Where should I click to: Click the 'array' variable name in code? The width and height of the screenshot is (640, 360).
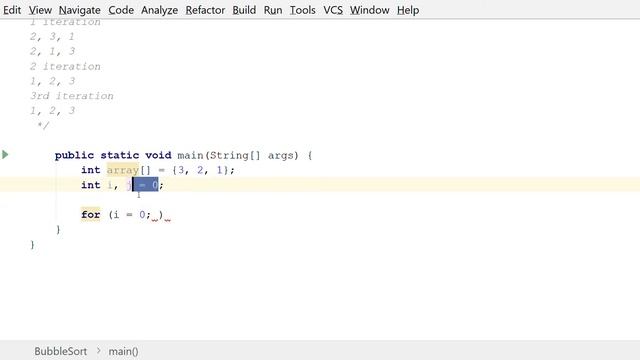pyautogui.click(x=122, y=170)
